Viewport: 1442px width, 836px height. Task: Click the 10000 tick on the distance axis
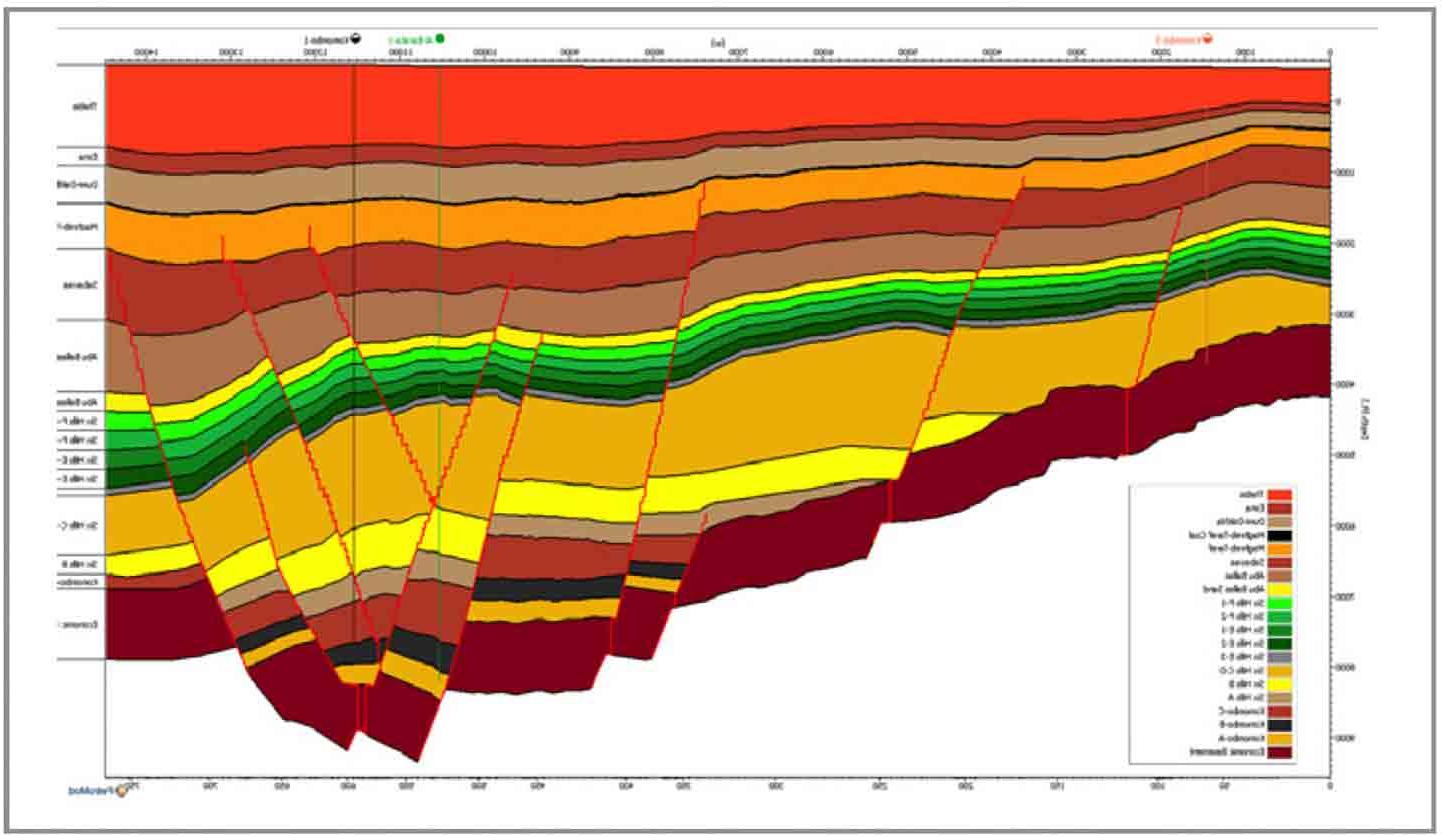point(483,50)
